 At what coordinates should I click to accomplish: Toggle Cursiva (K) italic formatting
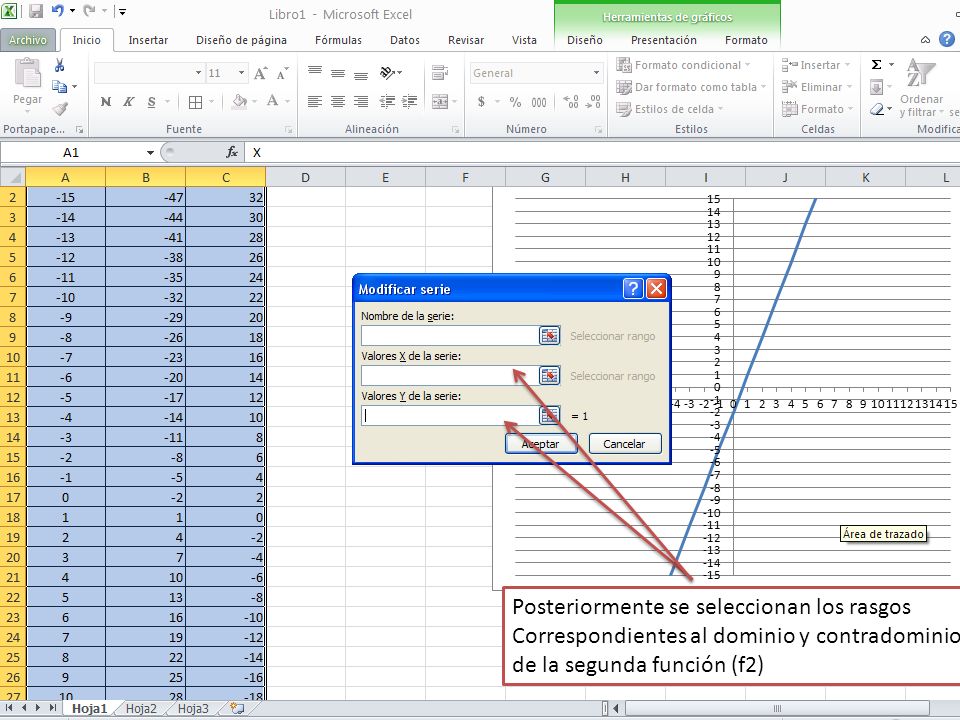[128, 102]
